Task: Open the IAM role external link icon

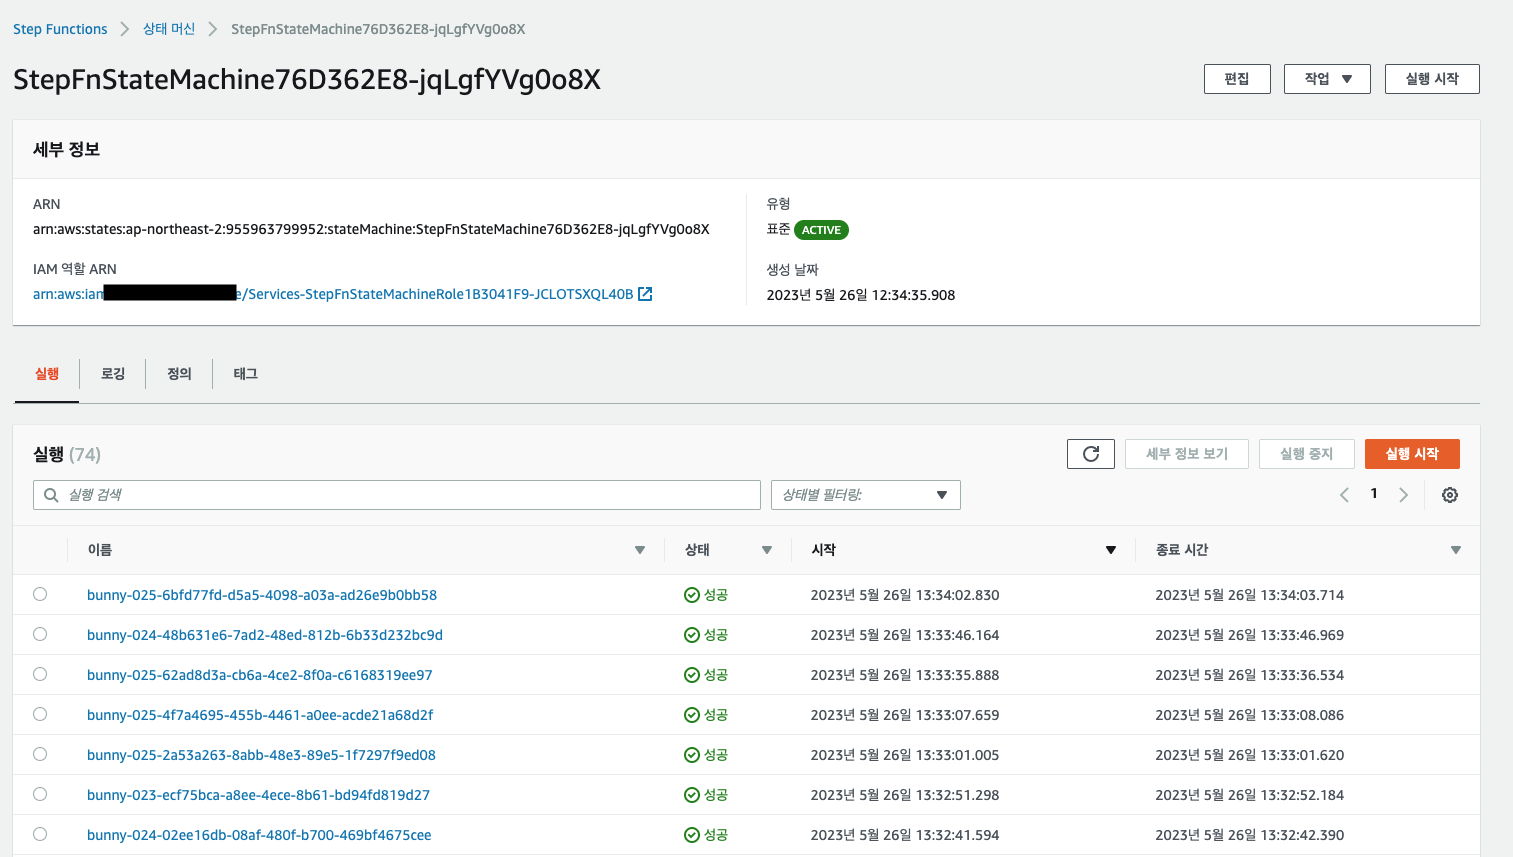Action: tap(645, 294)
